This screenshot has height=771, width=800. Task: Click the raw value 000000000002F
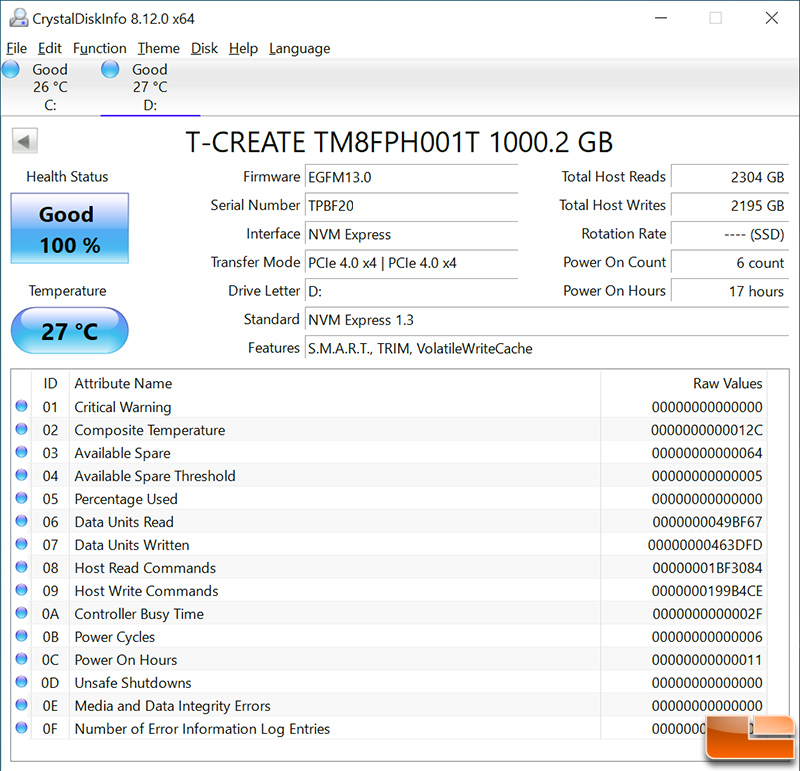pyautogui.click(x=707, y=614)
